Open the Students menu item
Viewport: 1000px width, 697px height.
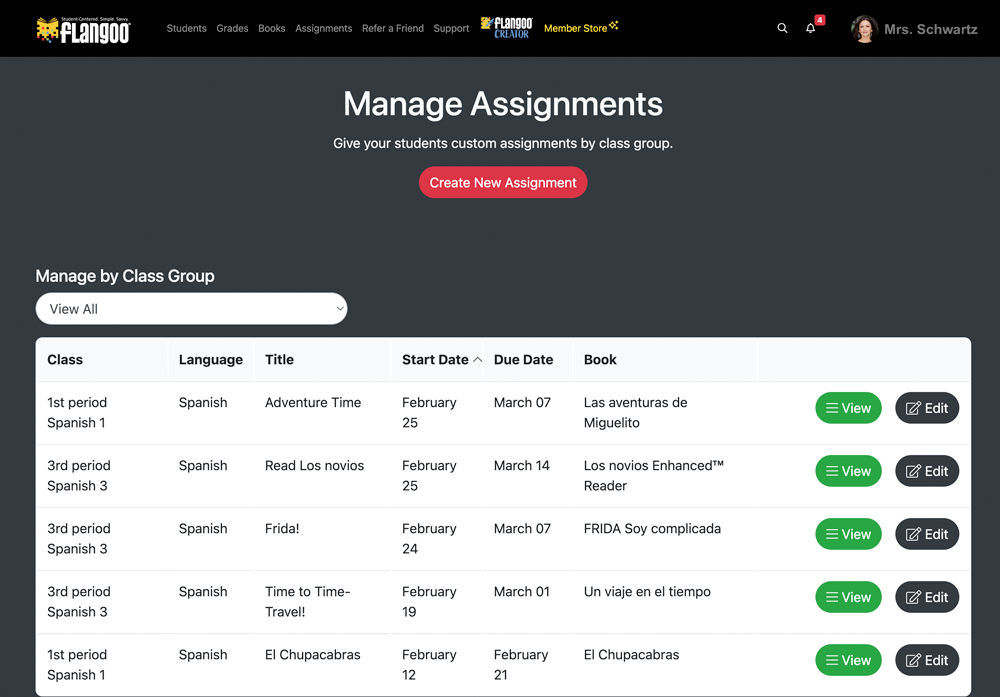(186, 29)
